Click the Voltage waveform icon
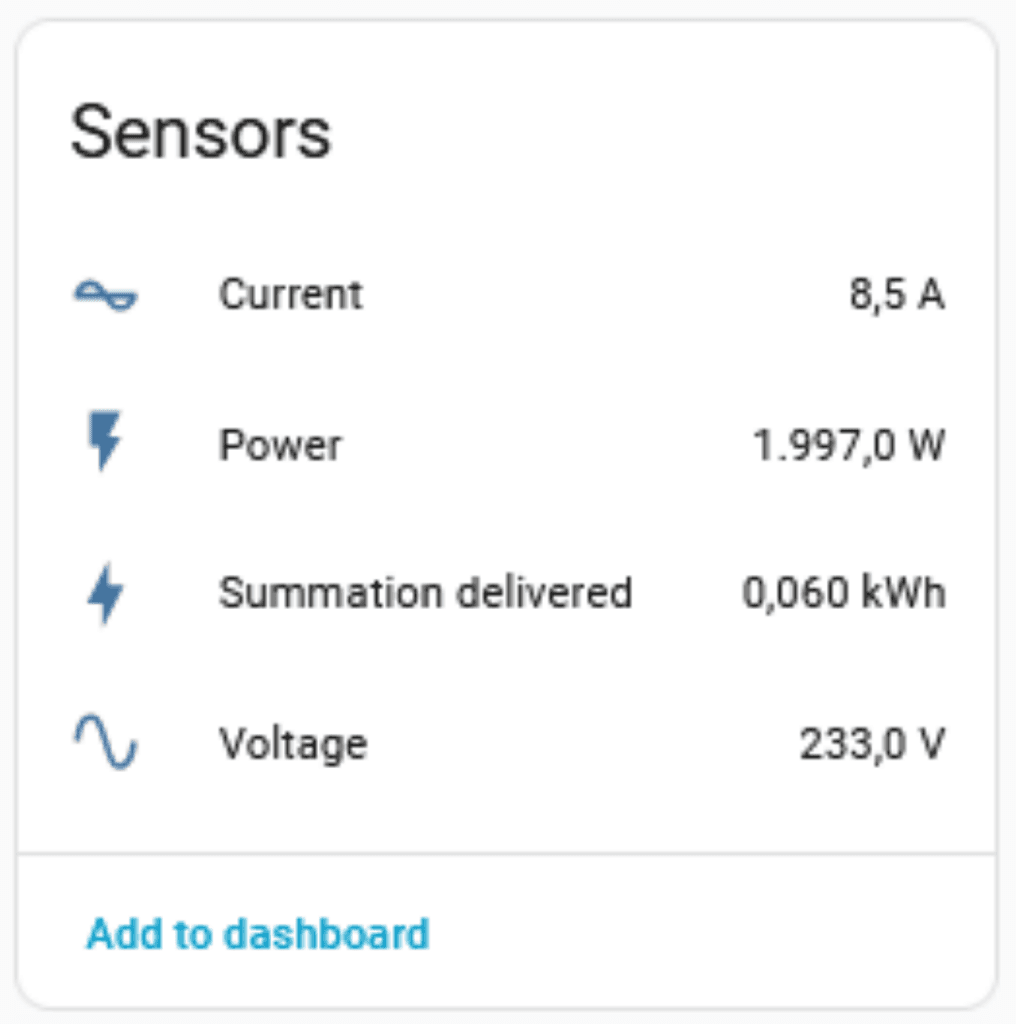Image resolution: width=1016 pixels, height=1024 pixels. pyautogui.click(x=103, y=741)
